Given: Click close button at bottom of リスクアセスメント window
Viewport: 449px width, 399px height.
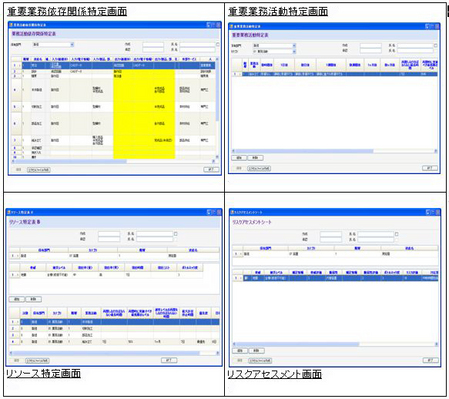Looking at the screenshot, I should [x=430, y=360].
